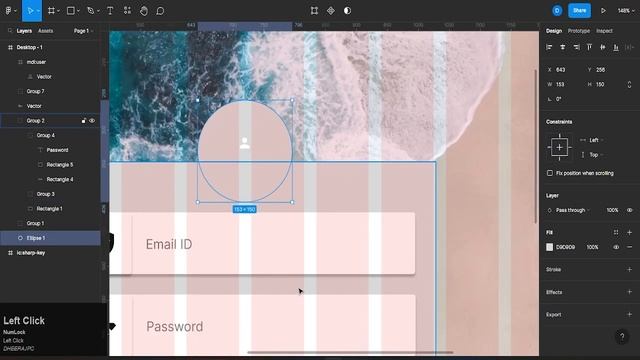Remove the D9D9D9 fill
Screen dimensions: 640x360
coord(629,247)
